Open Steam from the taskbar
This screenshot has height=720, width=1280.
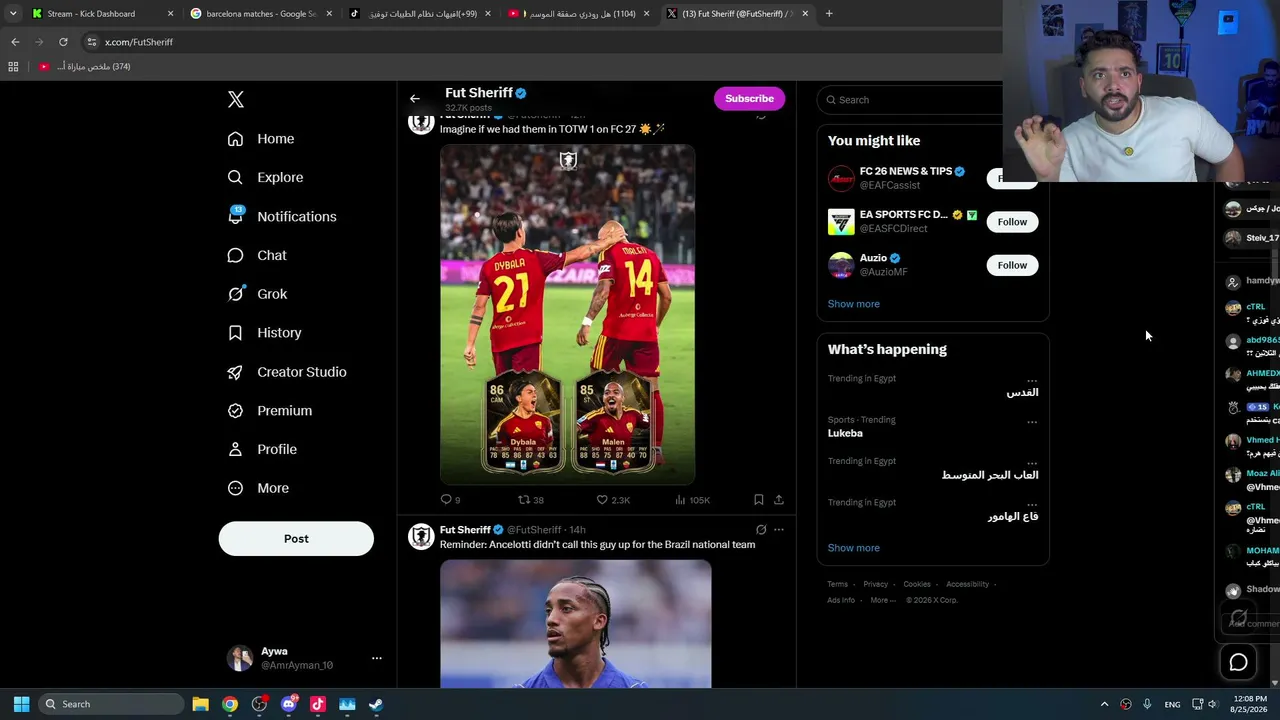point(376,704)
